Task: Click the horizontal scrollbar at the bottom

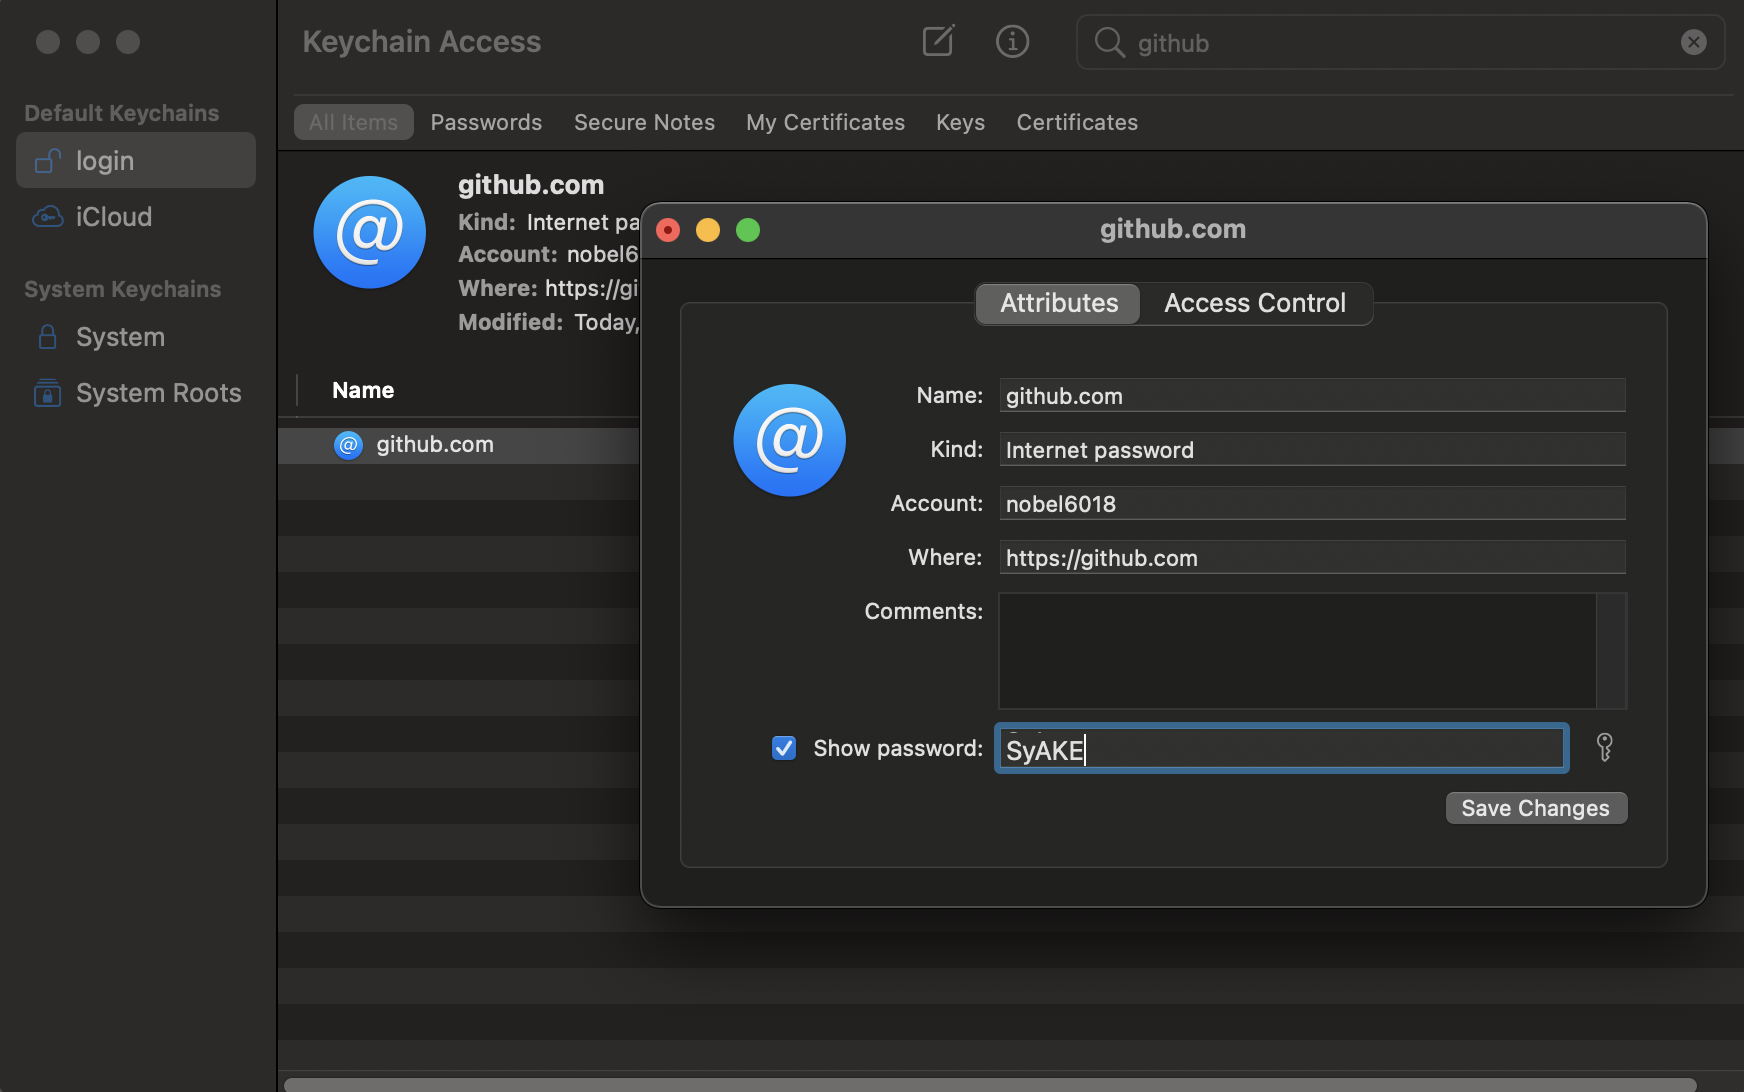Action: click(990, 1084)
